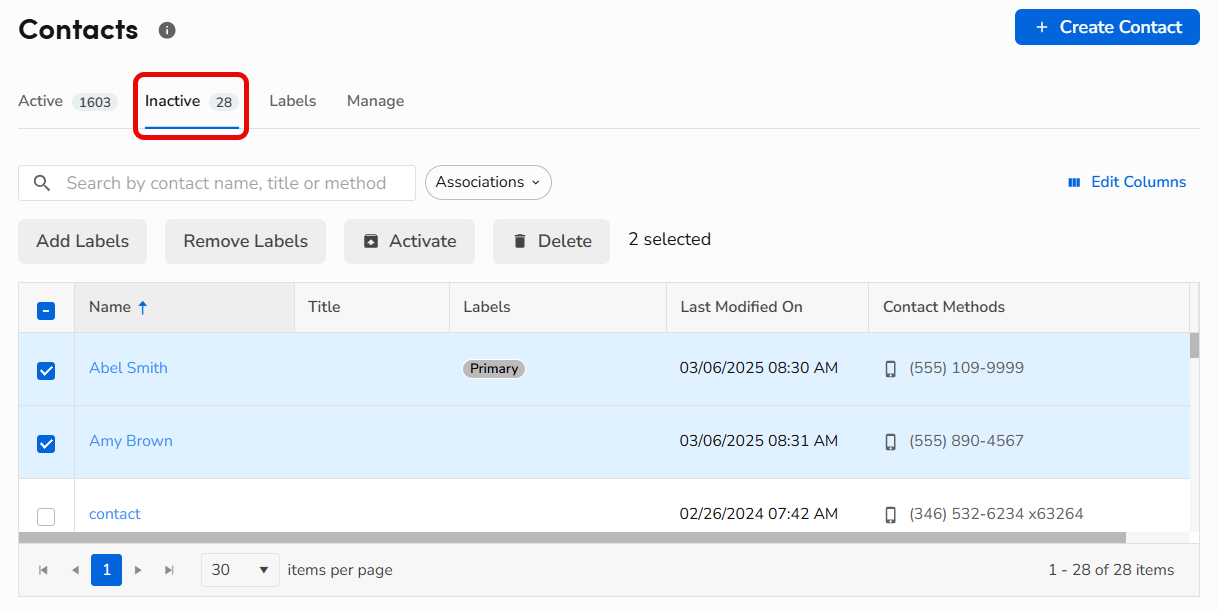Viewport: 1218px width, 612px height.
Task: Click the Contact Methods column header
Action: click(1029, 307)
